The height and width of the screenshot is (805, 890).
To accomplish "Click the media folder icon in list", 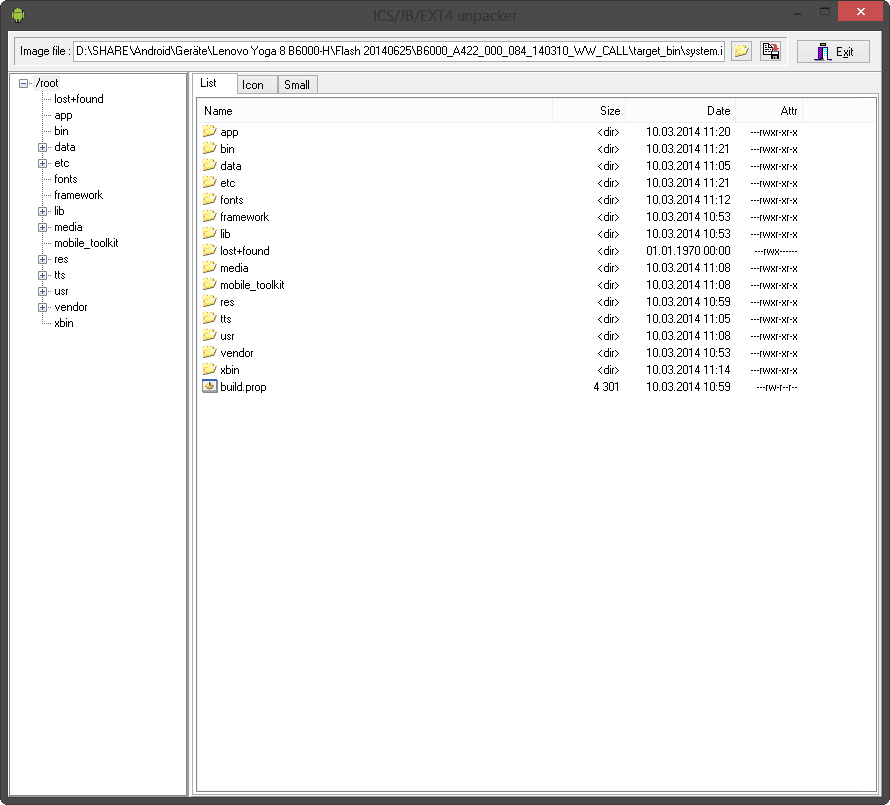I will tap(209, 267).
